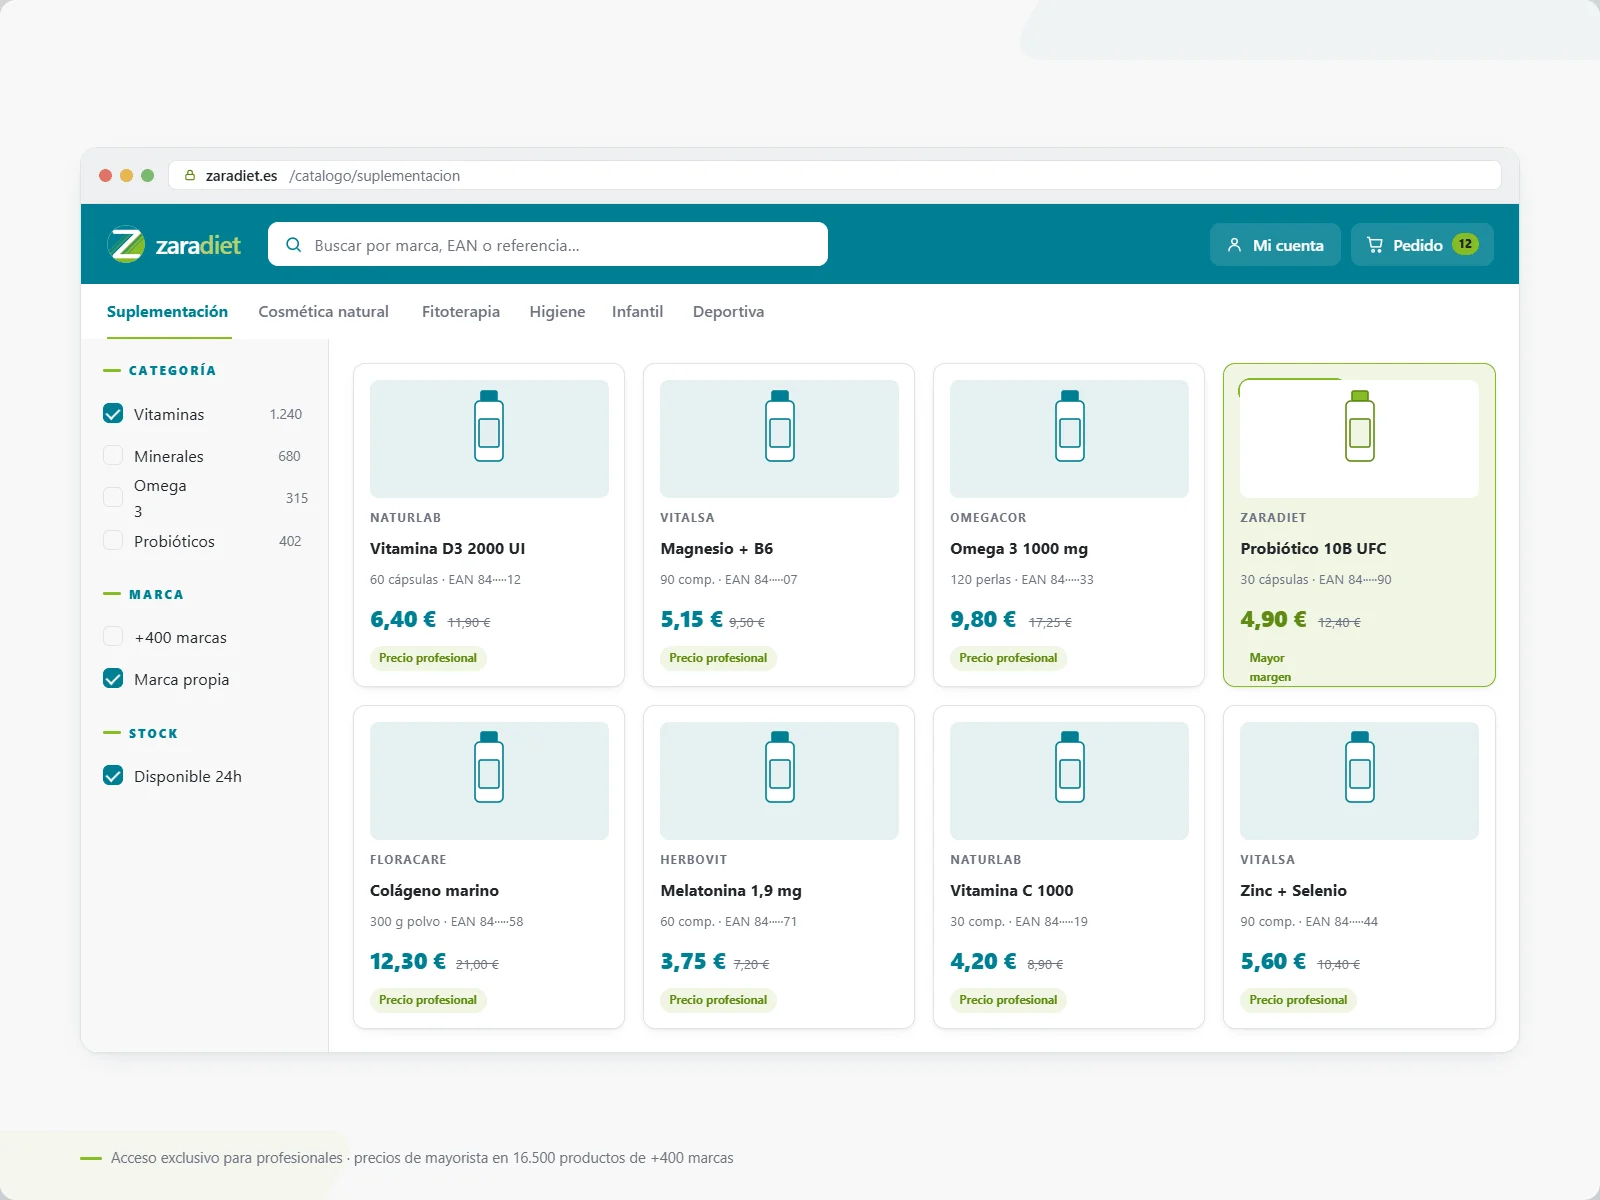Click the 12,30 € price text
Viewport: 1600px width, 1200px height.
pos(408,962)
